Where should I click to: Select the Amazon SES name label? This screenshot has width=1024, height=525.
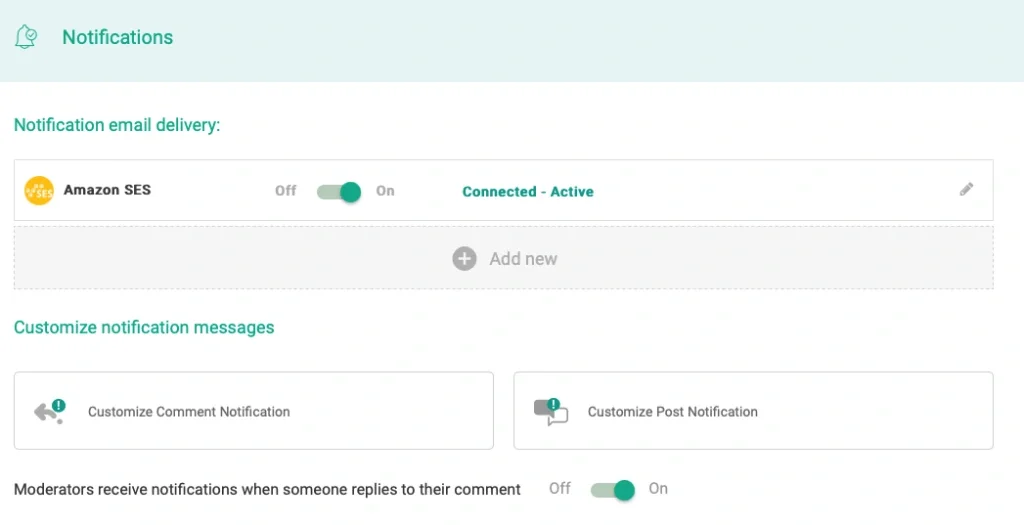coord(107,190)
